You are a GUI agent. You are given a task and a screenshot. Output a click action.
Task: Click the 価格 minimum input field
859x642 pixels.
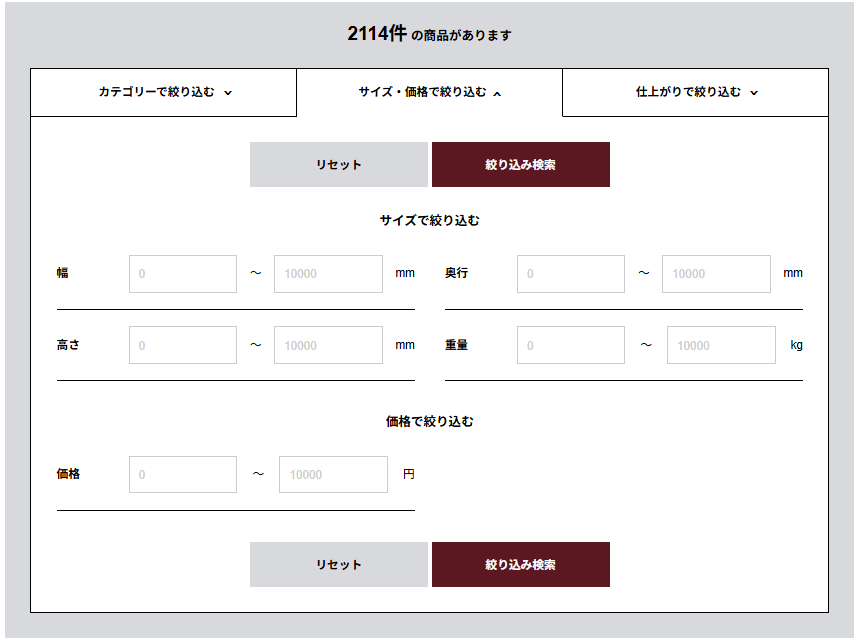tap(183, 475)
